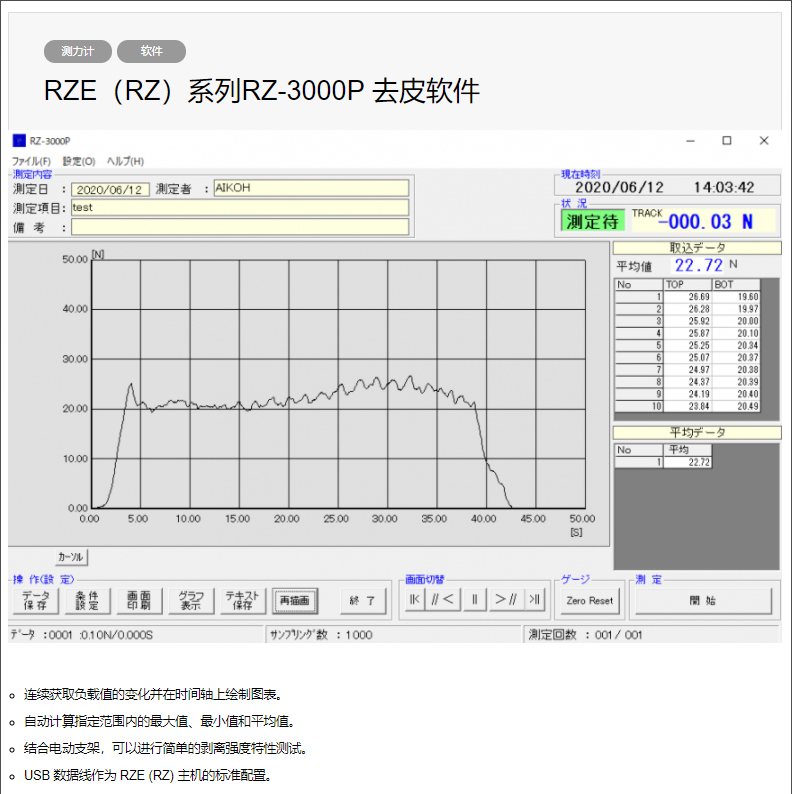Select TOP value 24.19 in row 9

click(x=687, y=394)
